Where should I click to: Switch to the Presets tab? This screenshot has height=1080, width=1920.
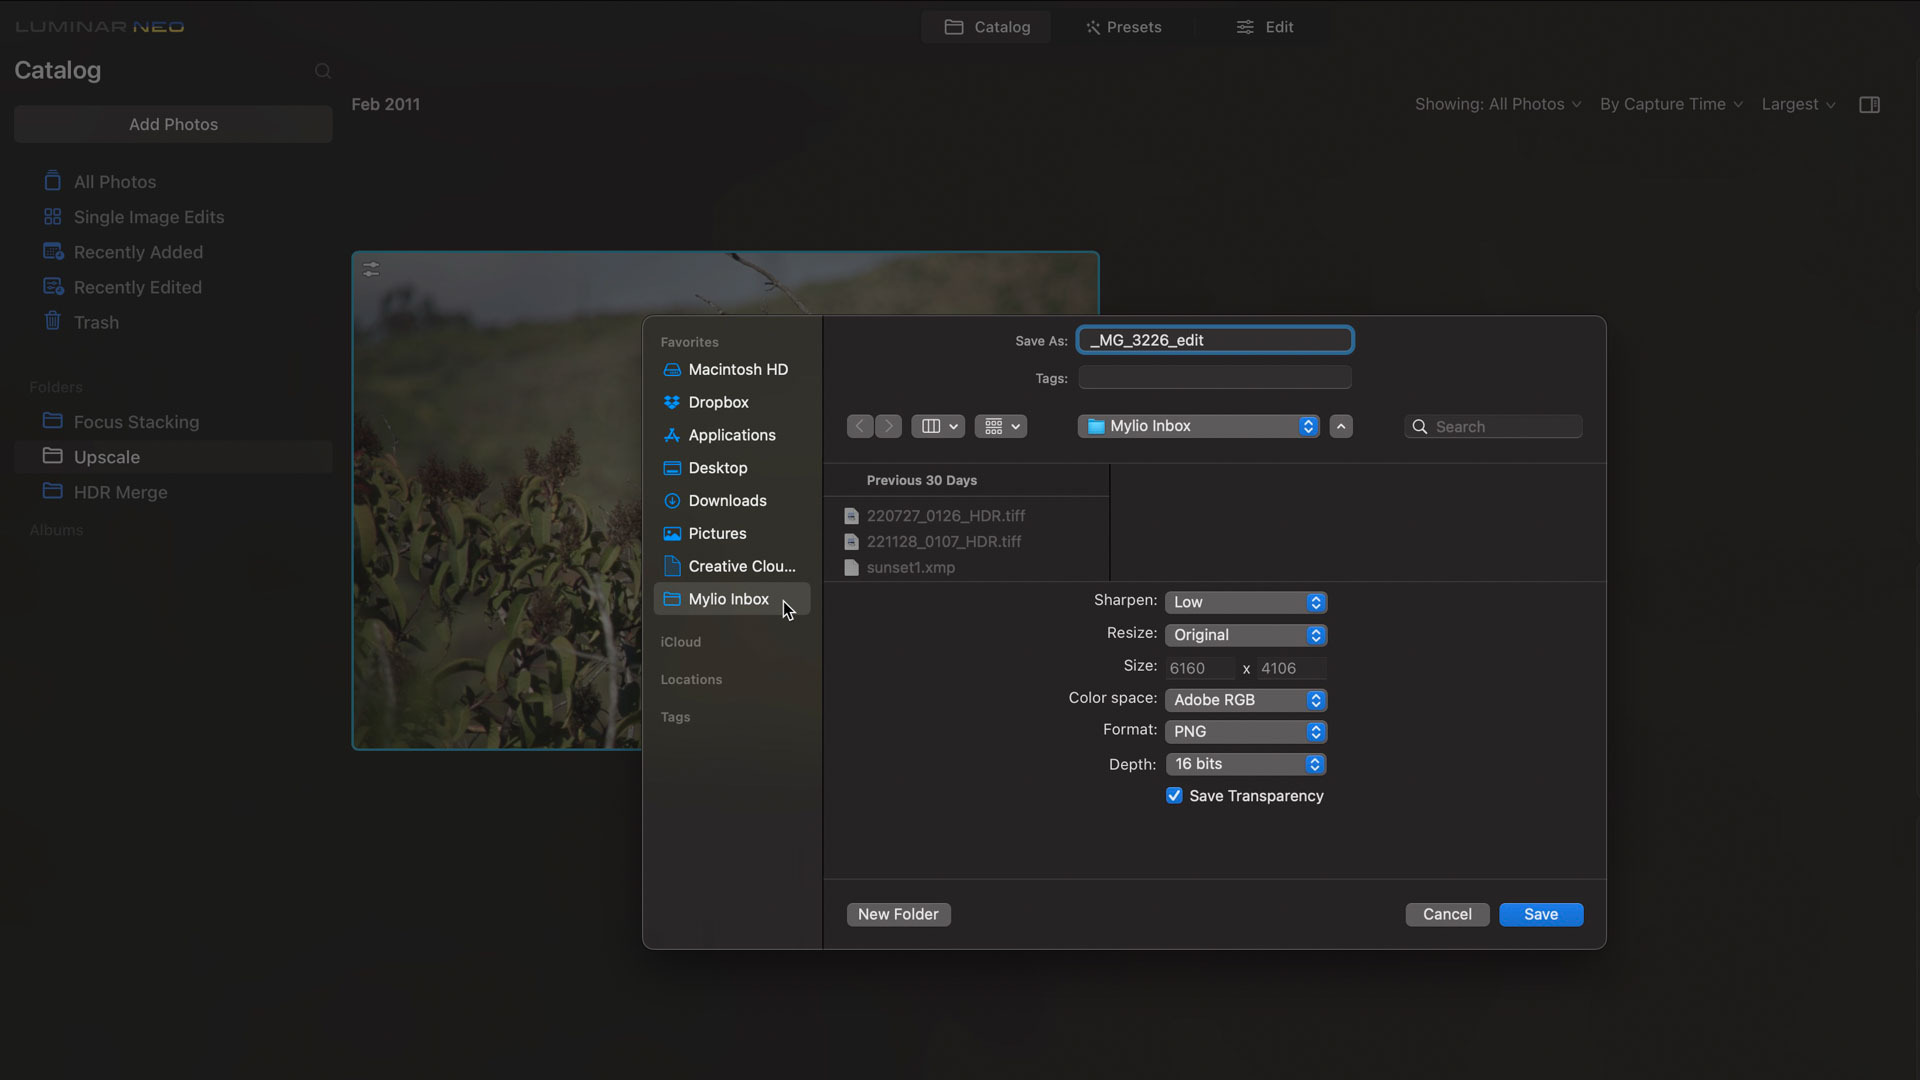tap(1123, 27)
